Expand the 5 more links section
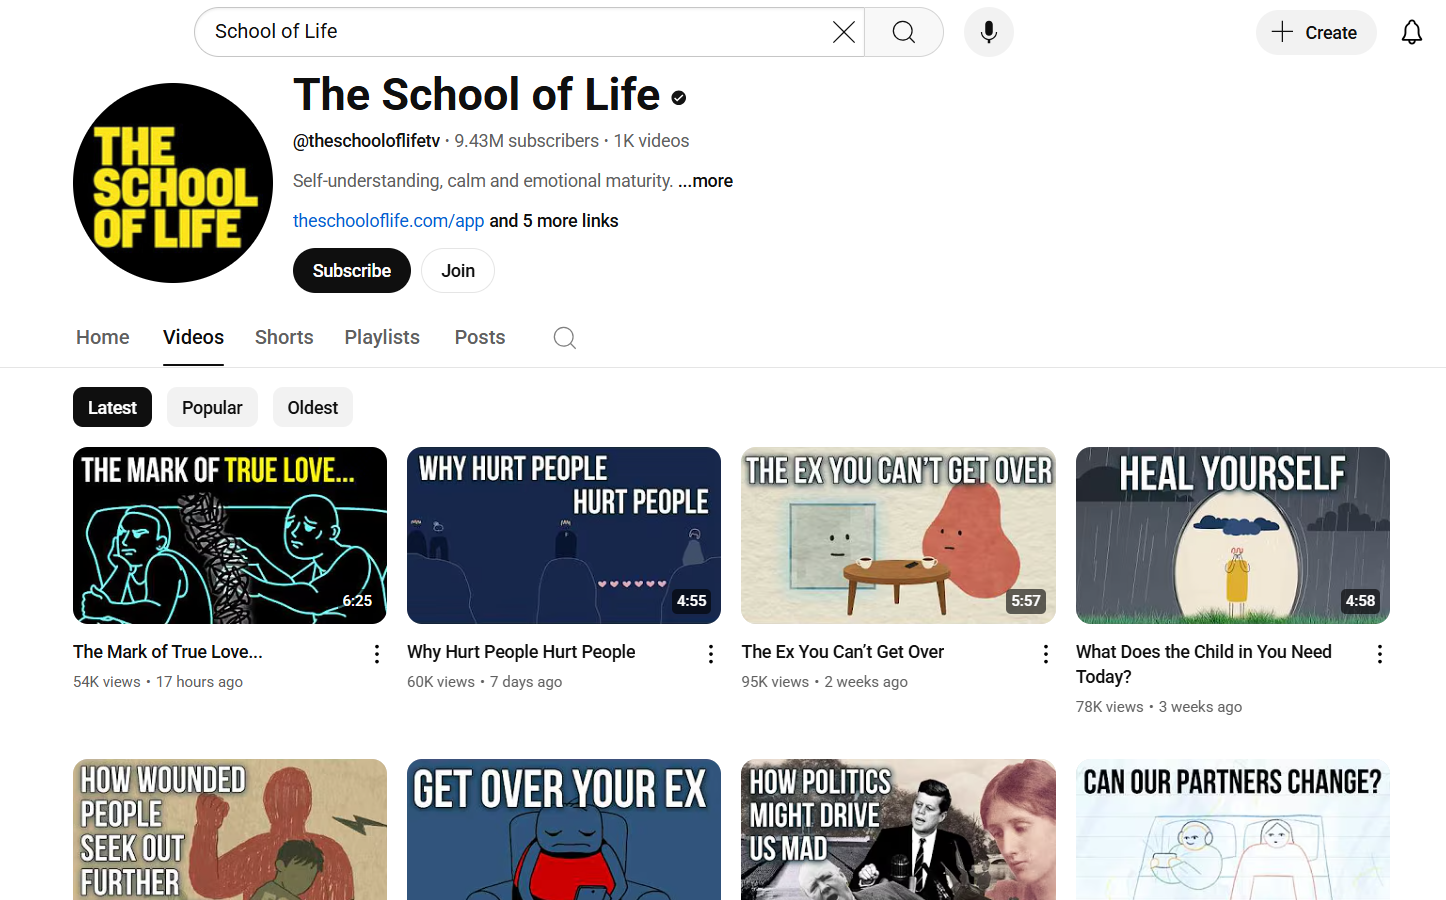The height and width of the screenshot is (900, 1446). tap(553, 220)
